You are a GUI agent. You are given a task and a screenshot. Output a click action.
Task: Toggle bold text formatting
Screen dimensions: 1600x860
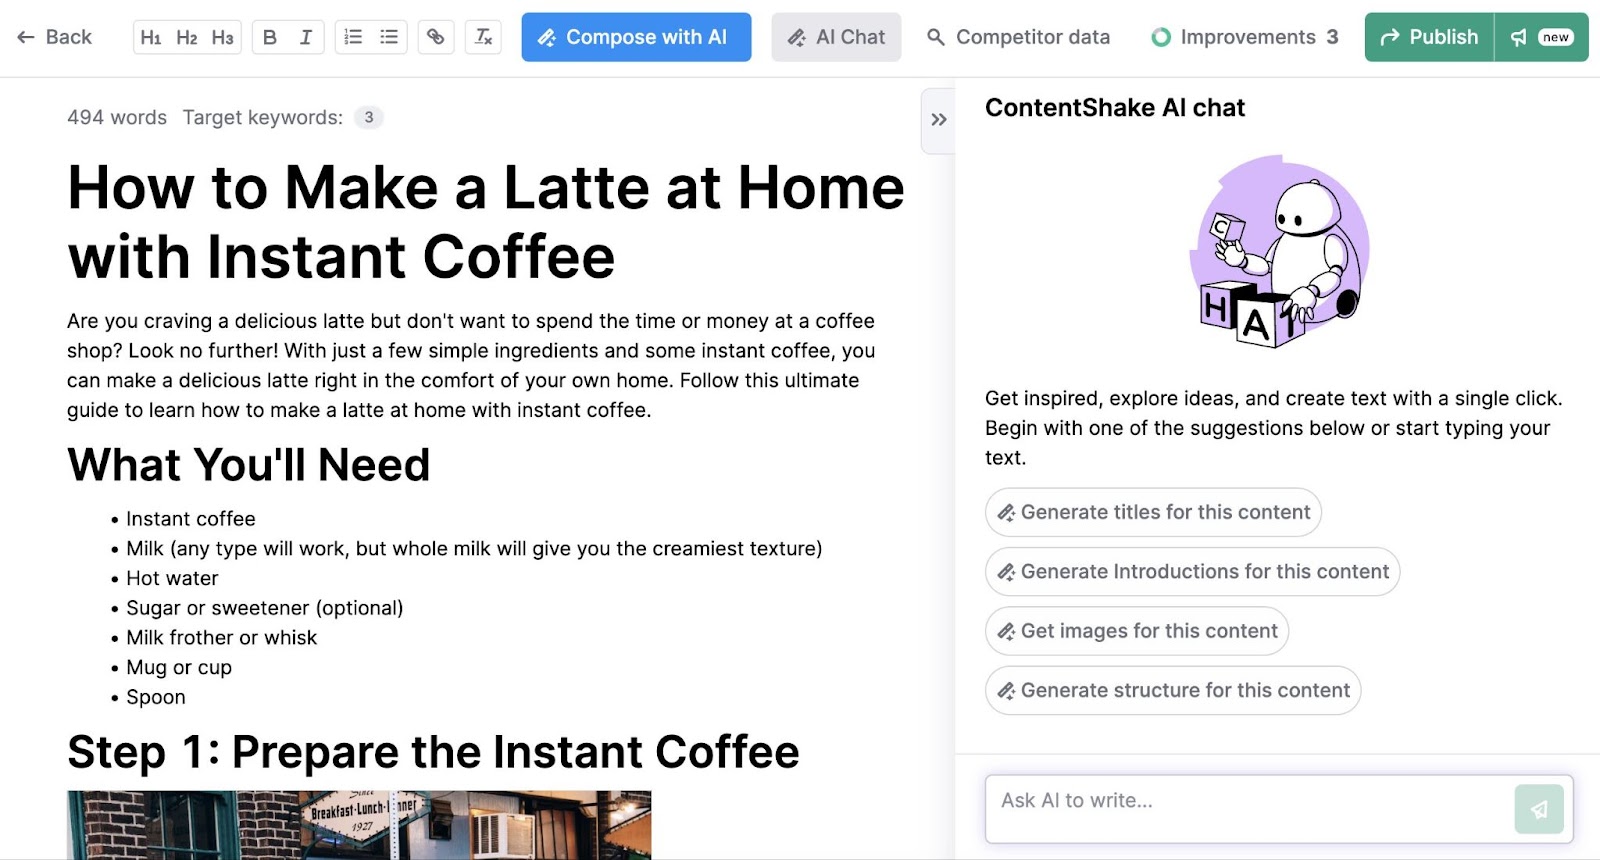(x=270, y=37)
